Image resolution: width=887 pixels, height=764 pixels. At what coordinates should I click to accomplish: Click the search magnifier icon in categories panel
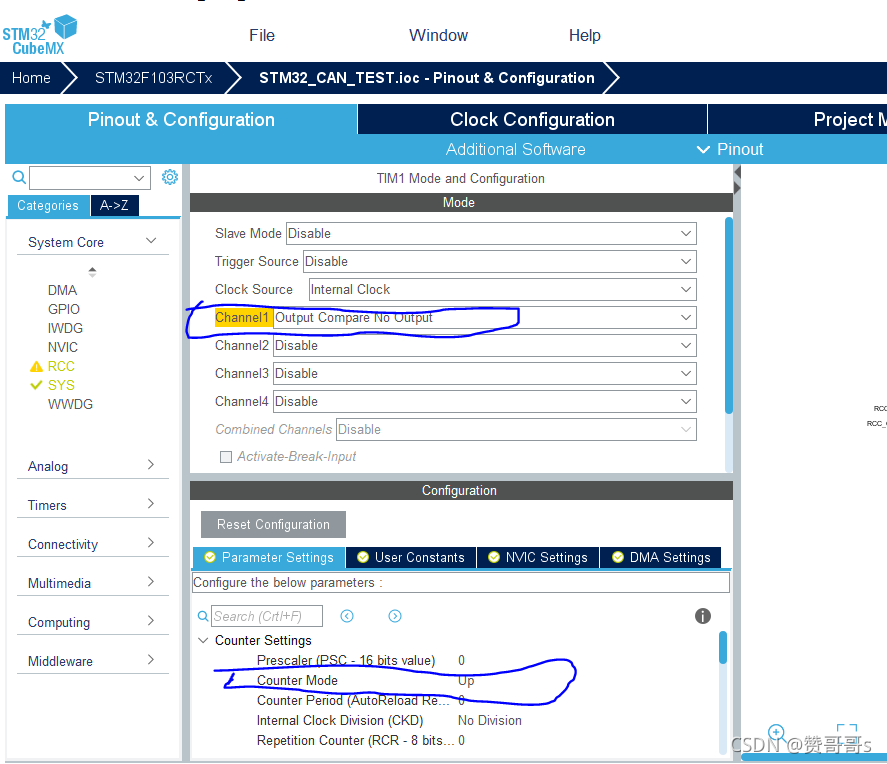pyautogui.click(x=19, y=178)
